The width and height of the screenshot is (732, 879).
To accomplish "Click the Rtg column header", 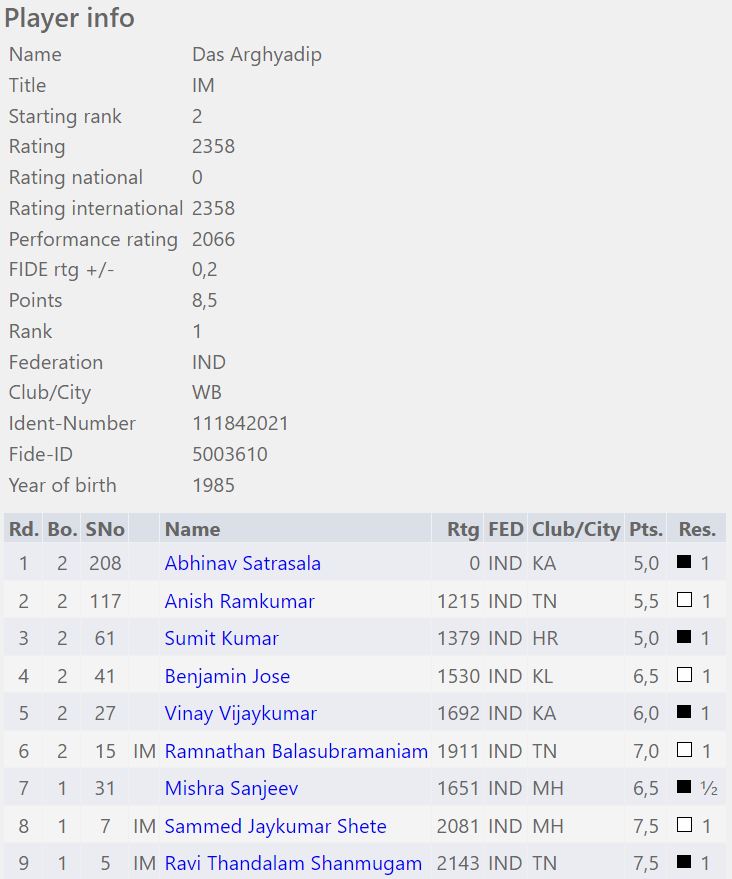I will point(463,529).
